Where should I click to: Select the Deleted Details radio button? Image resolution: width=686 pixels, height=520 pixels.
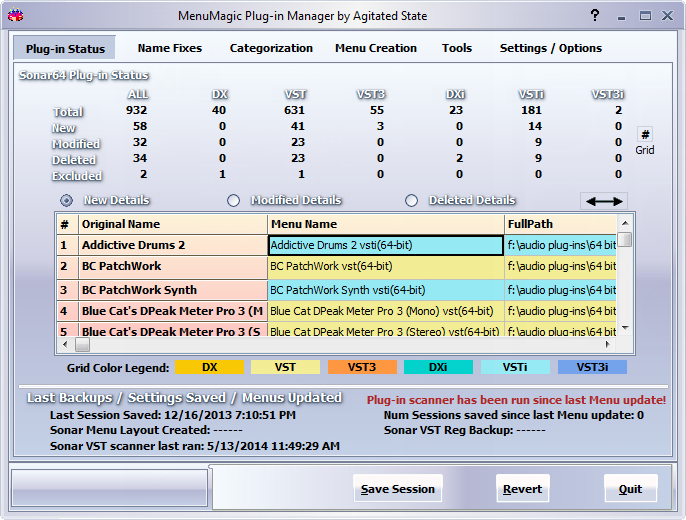(411, 200)
